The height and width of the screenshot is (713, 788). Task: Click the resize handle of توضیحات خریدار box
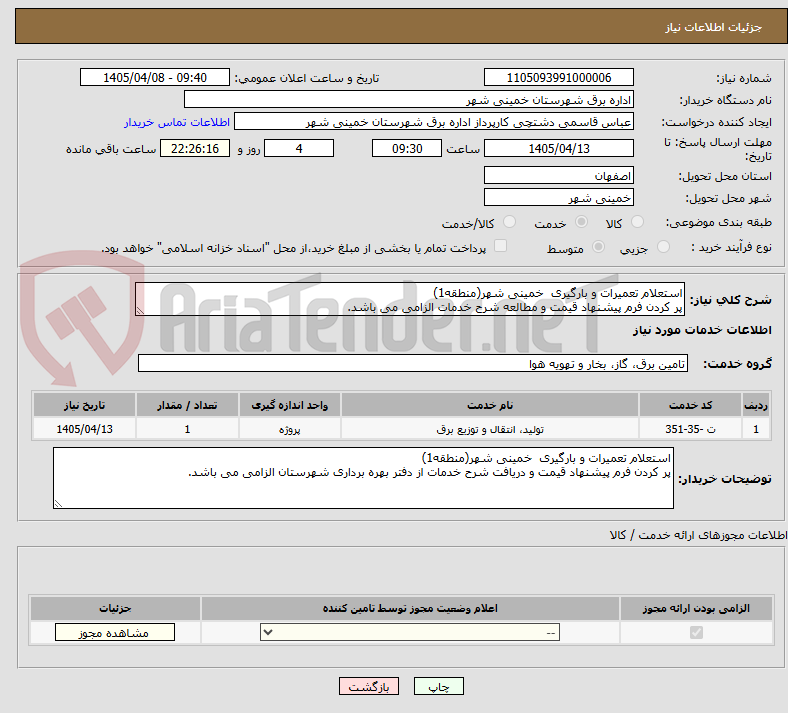(58, 503)
